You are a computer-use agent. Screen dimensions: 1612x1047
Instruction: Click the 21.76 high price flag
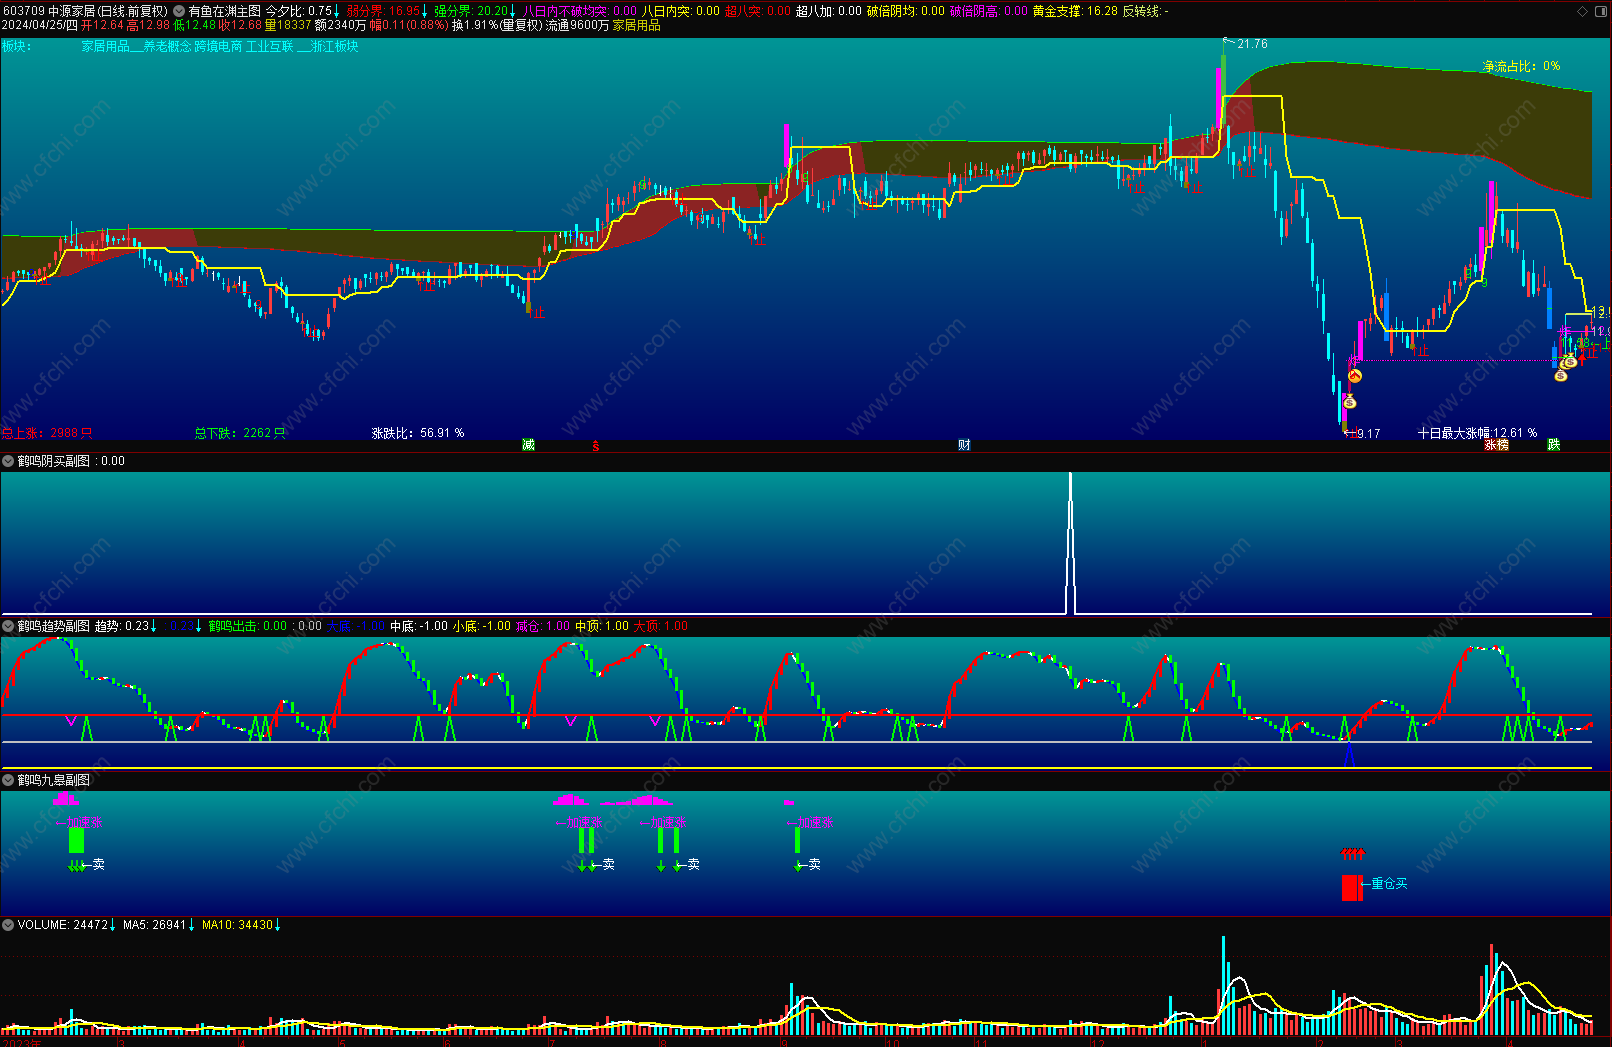pos(1246,43)
